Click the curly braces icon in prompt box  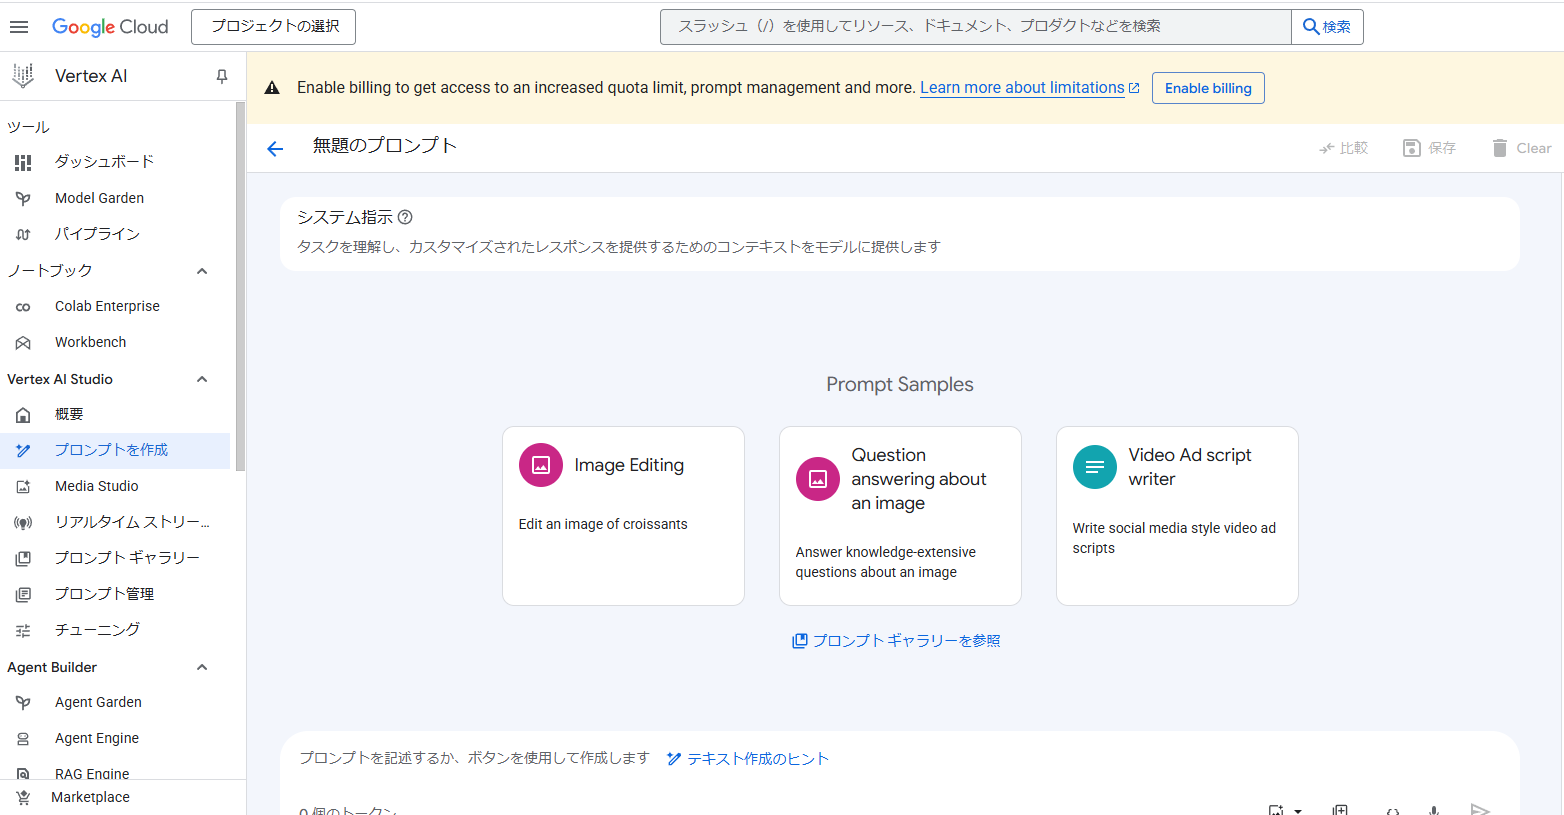tap(1392, 809)
